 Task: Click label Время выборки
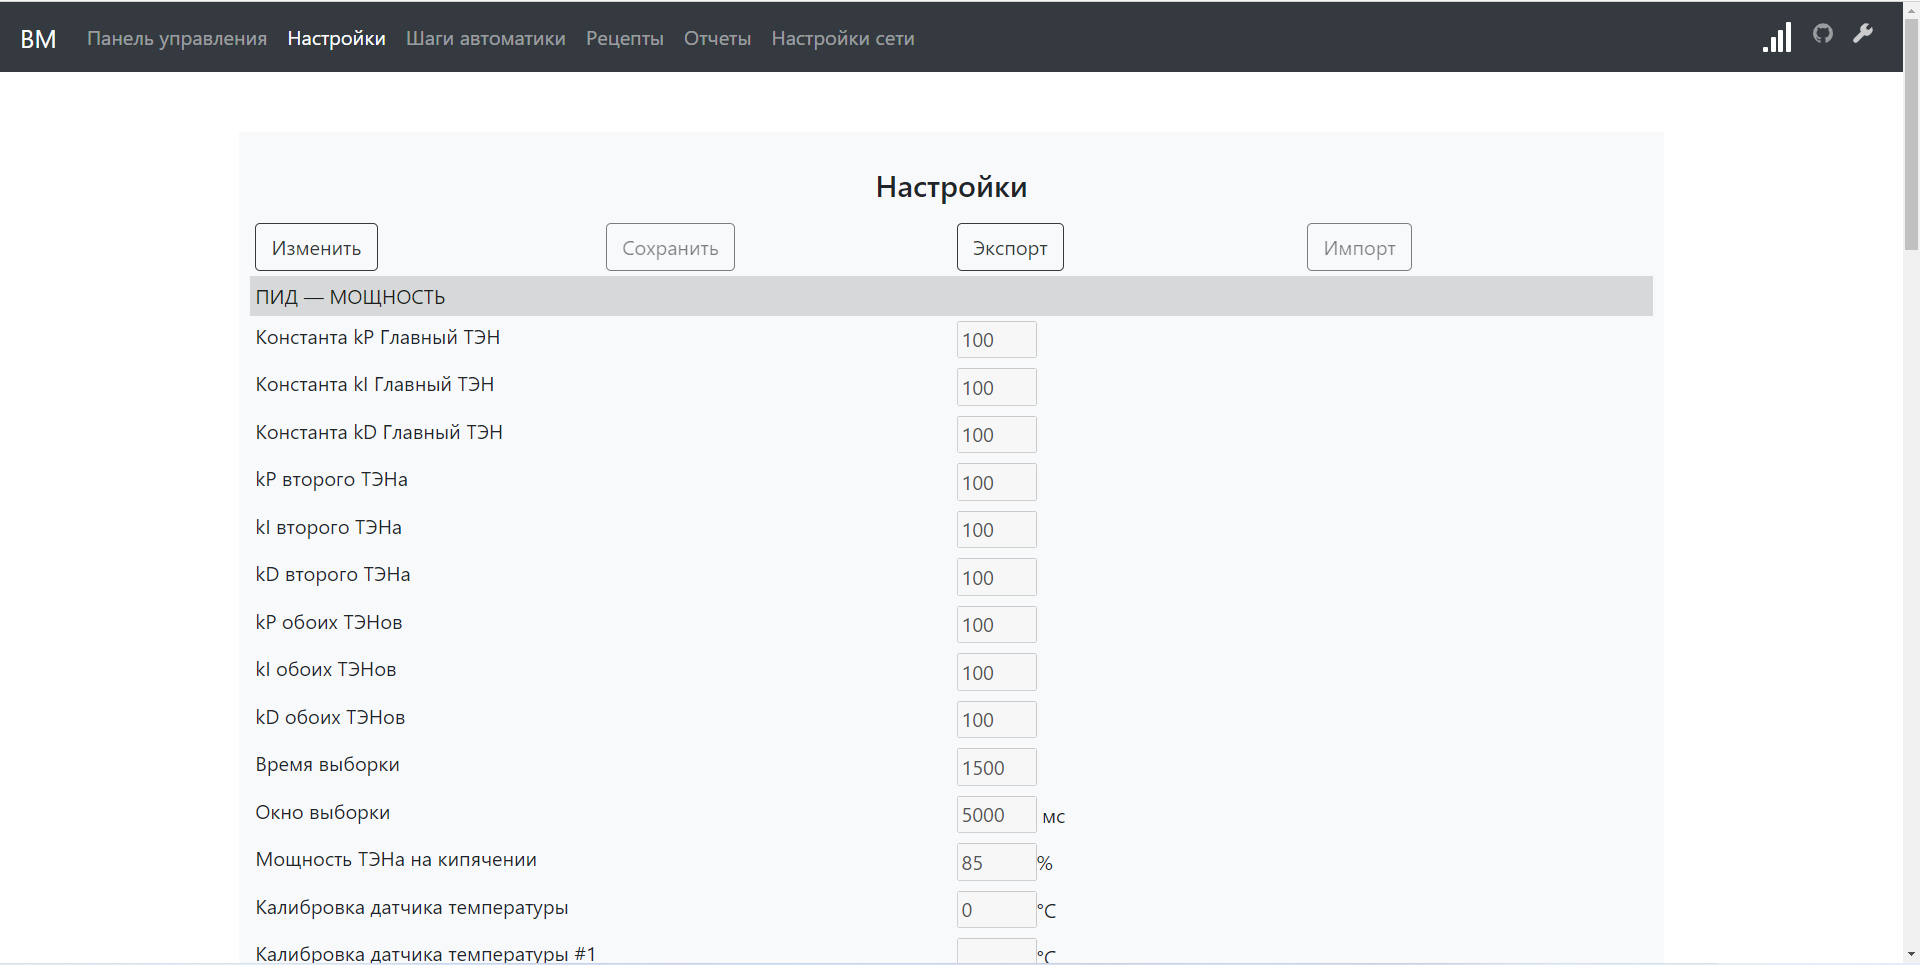point(327,764)
